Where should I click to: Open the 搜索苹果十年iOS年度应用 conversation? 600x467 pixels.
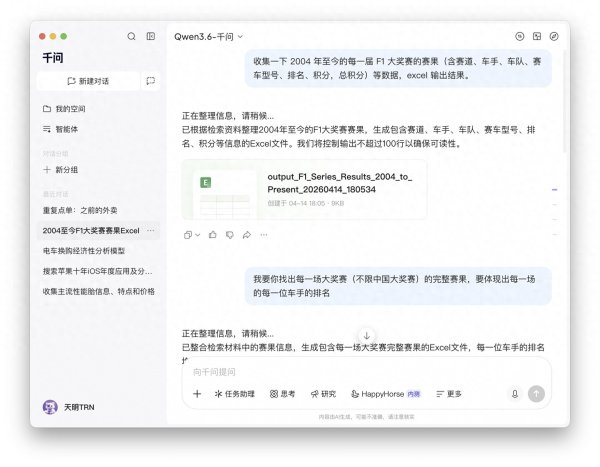point(98,271)
